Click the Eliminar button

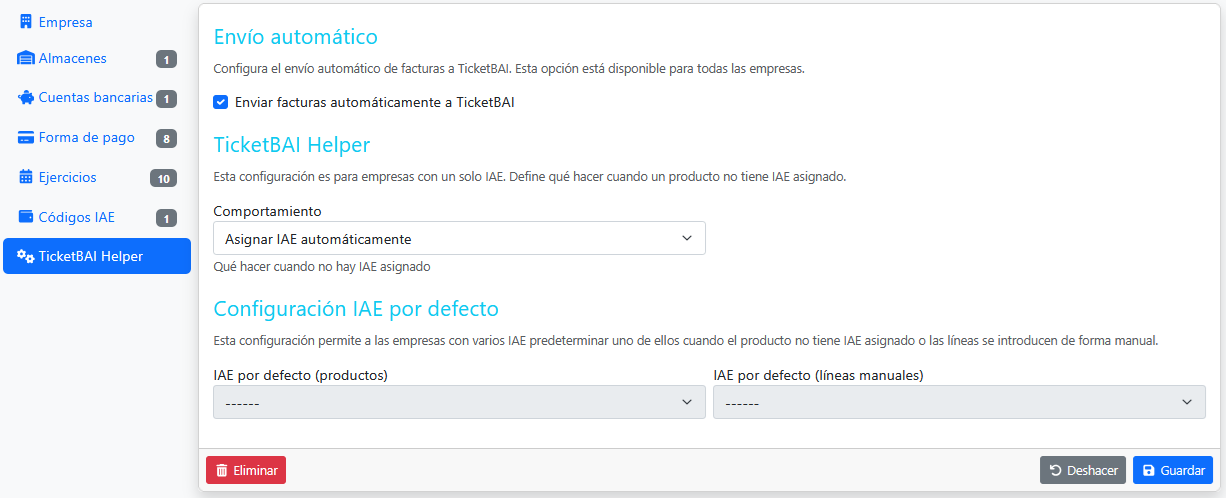pos(246,470)
